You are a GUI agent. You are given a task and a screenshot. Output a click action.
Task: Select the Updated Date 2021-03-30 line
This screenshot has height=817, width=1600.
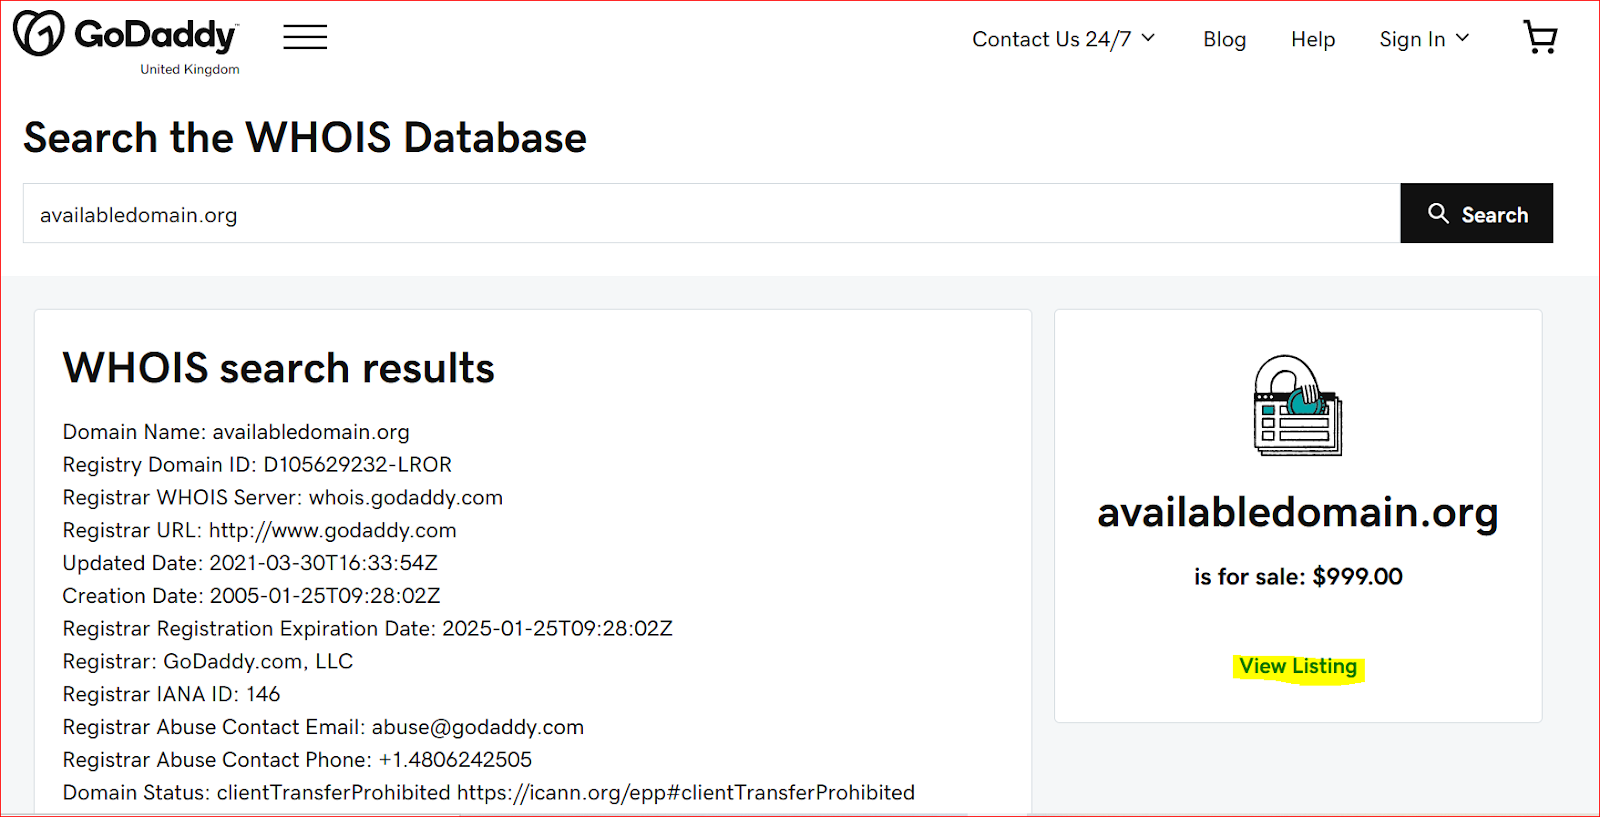250,563
